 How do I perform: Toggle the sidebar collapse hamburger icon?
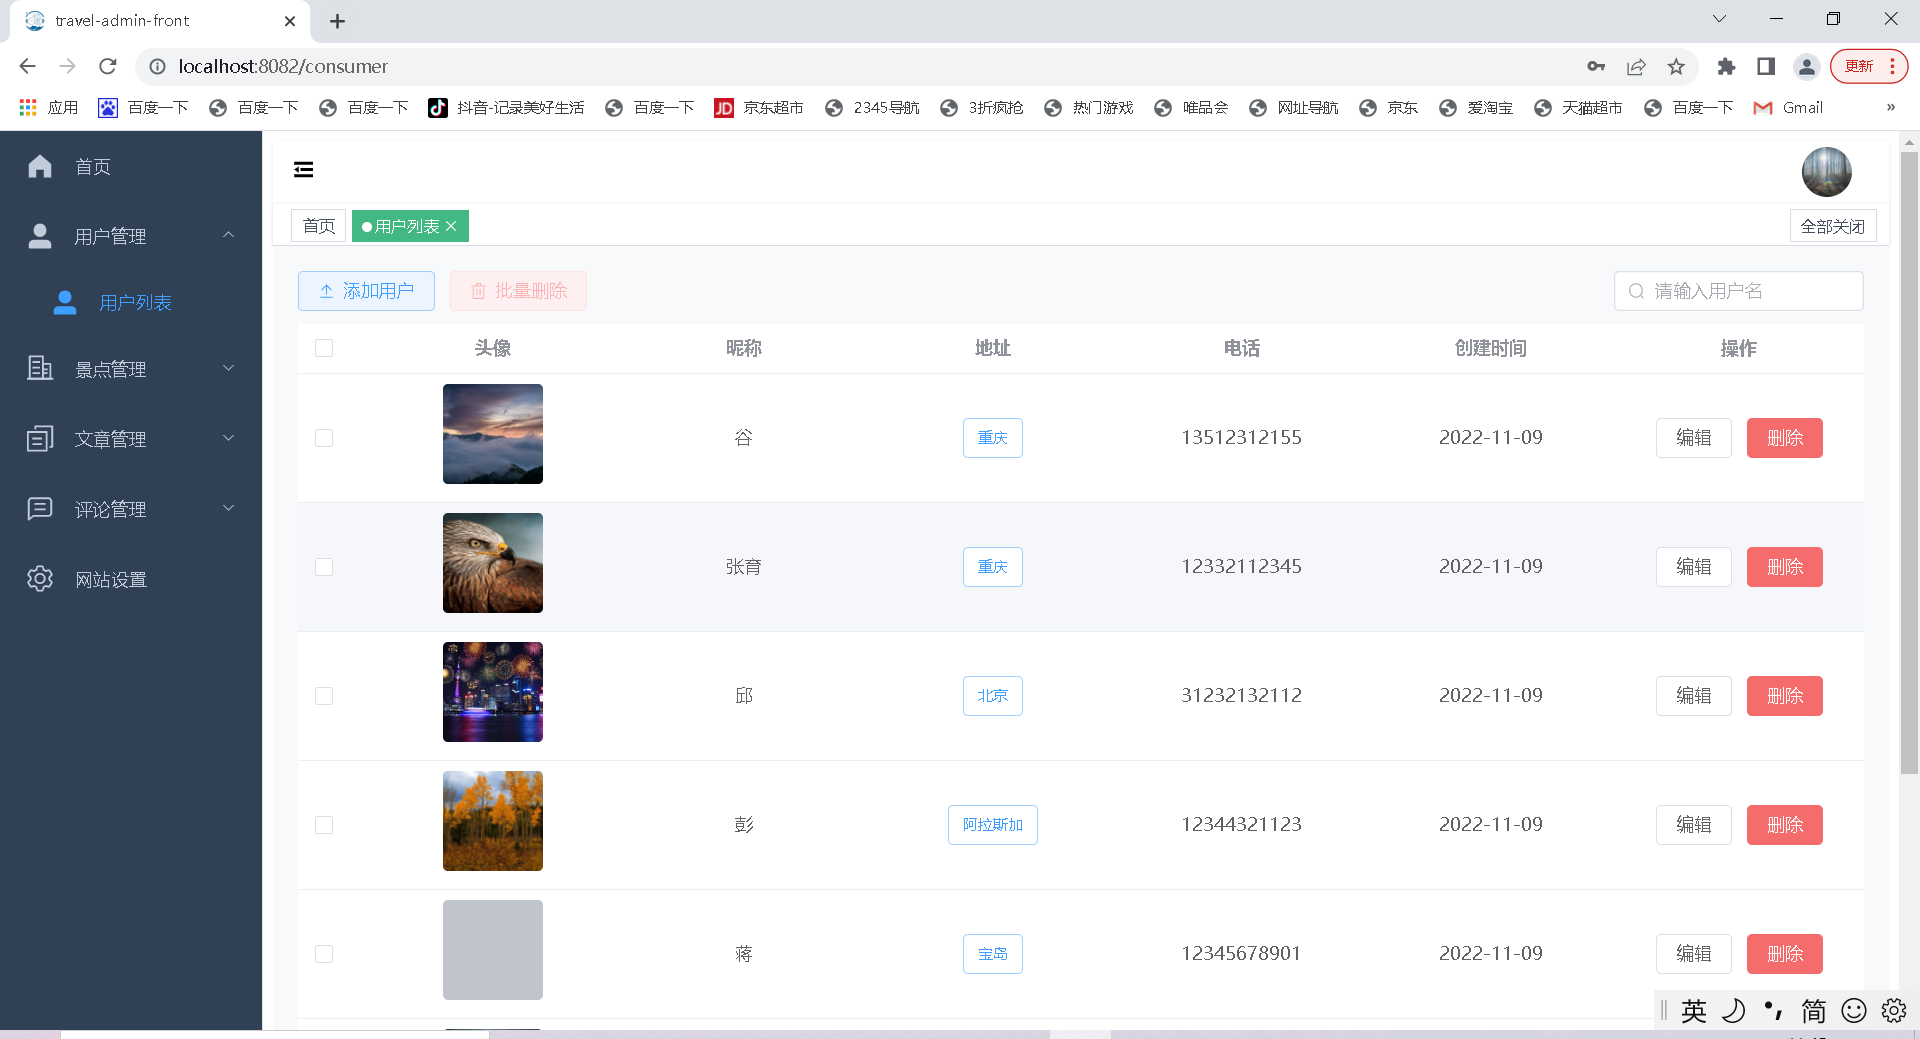coord(304,169)
